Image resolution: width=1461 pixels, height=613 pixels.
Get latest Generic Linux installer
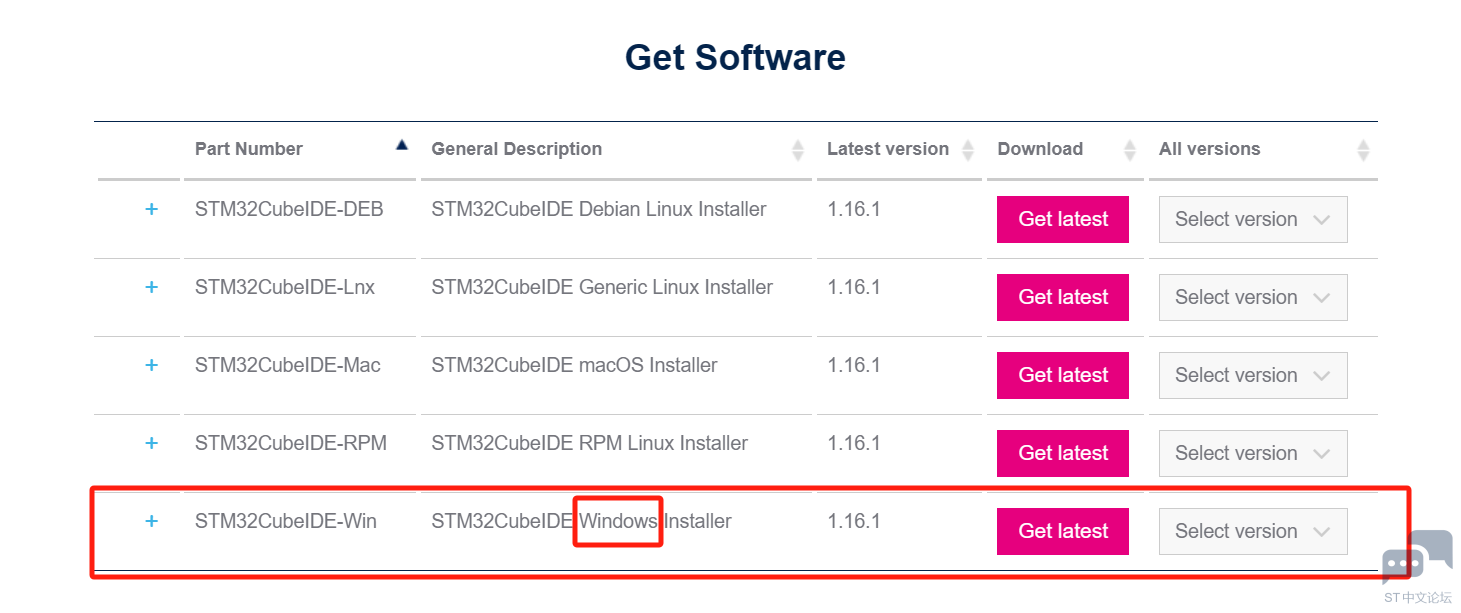(1063, 297)
